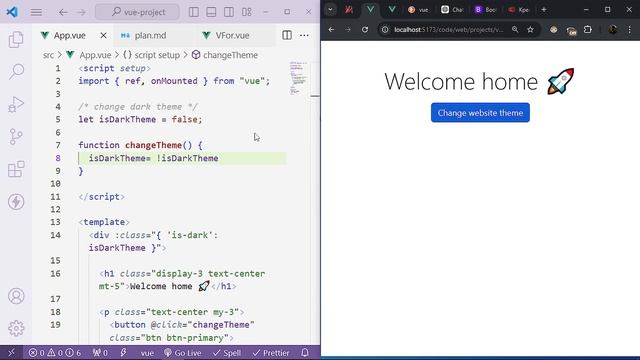Image resolution: width=640 pixels, height=360 pixels.
Task: Open Source Control view
Action: click(16, 137)
